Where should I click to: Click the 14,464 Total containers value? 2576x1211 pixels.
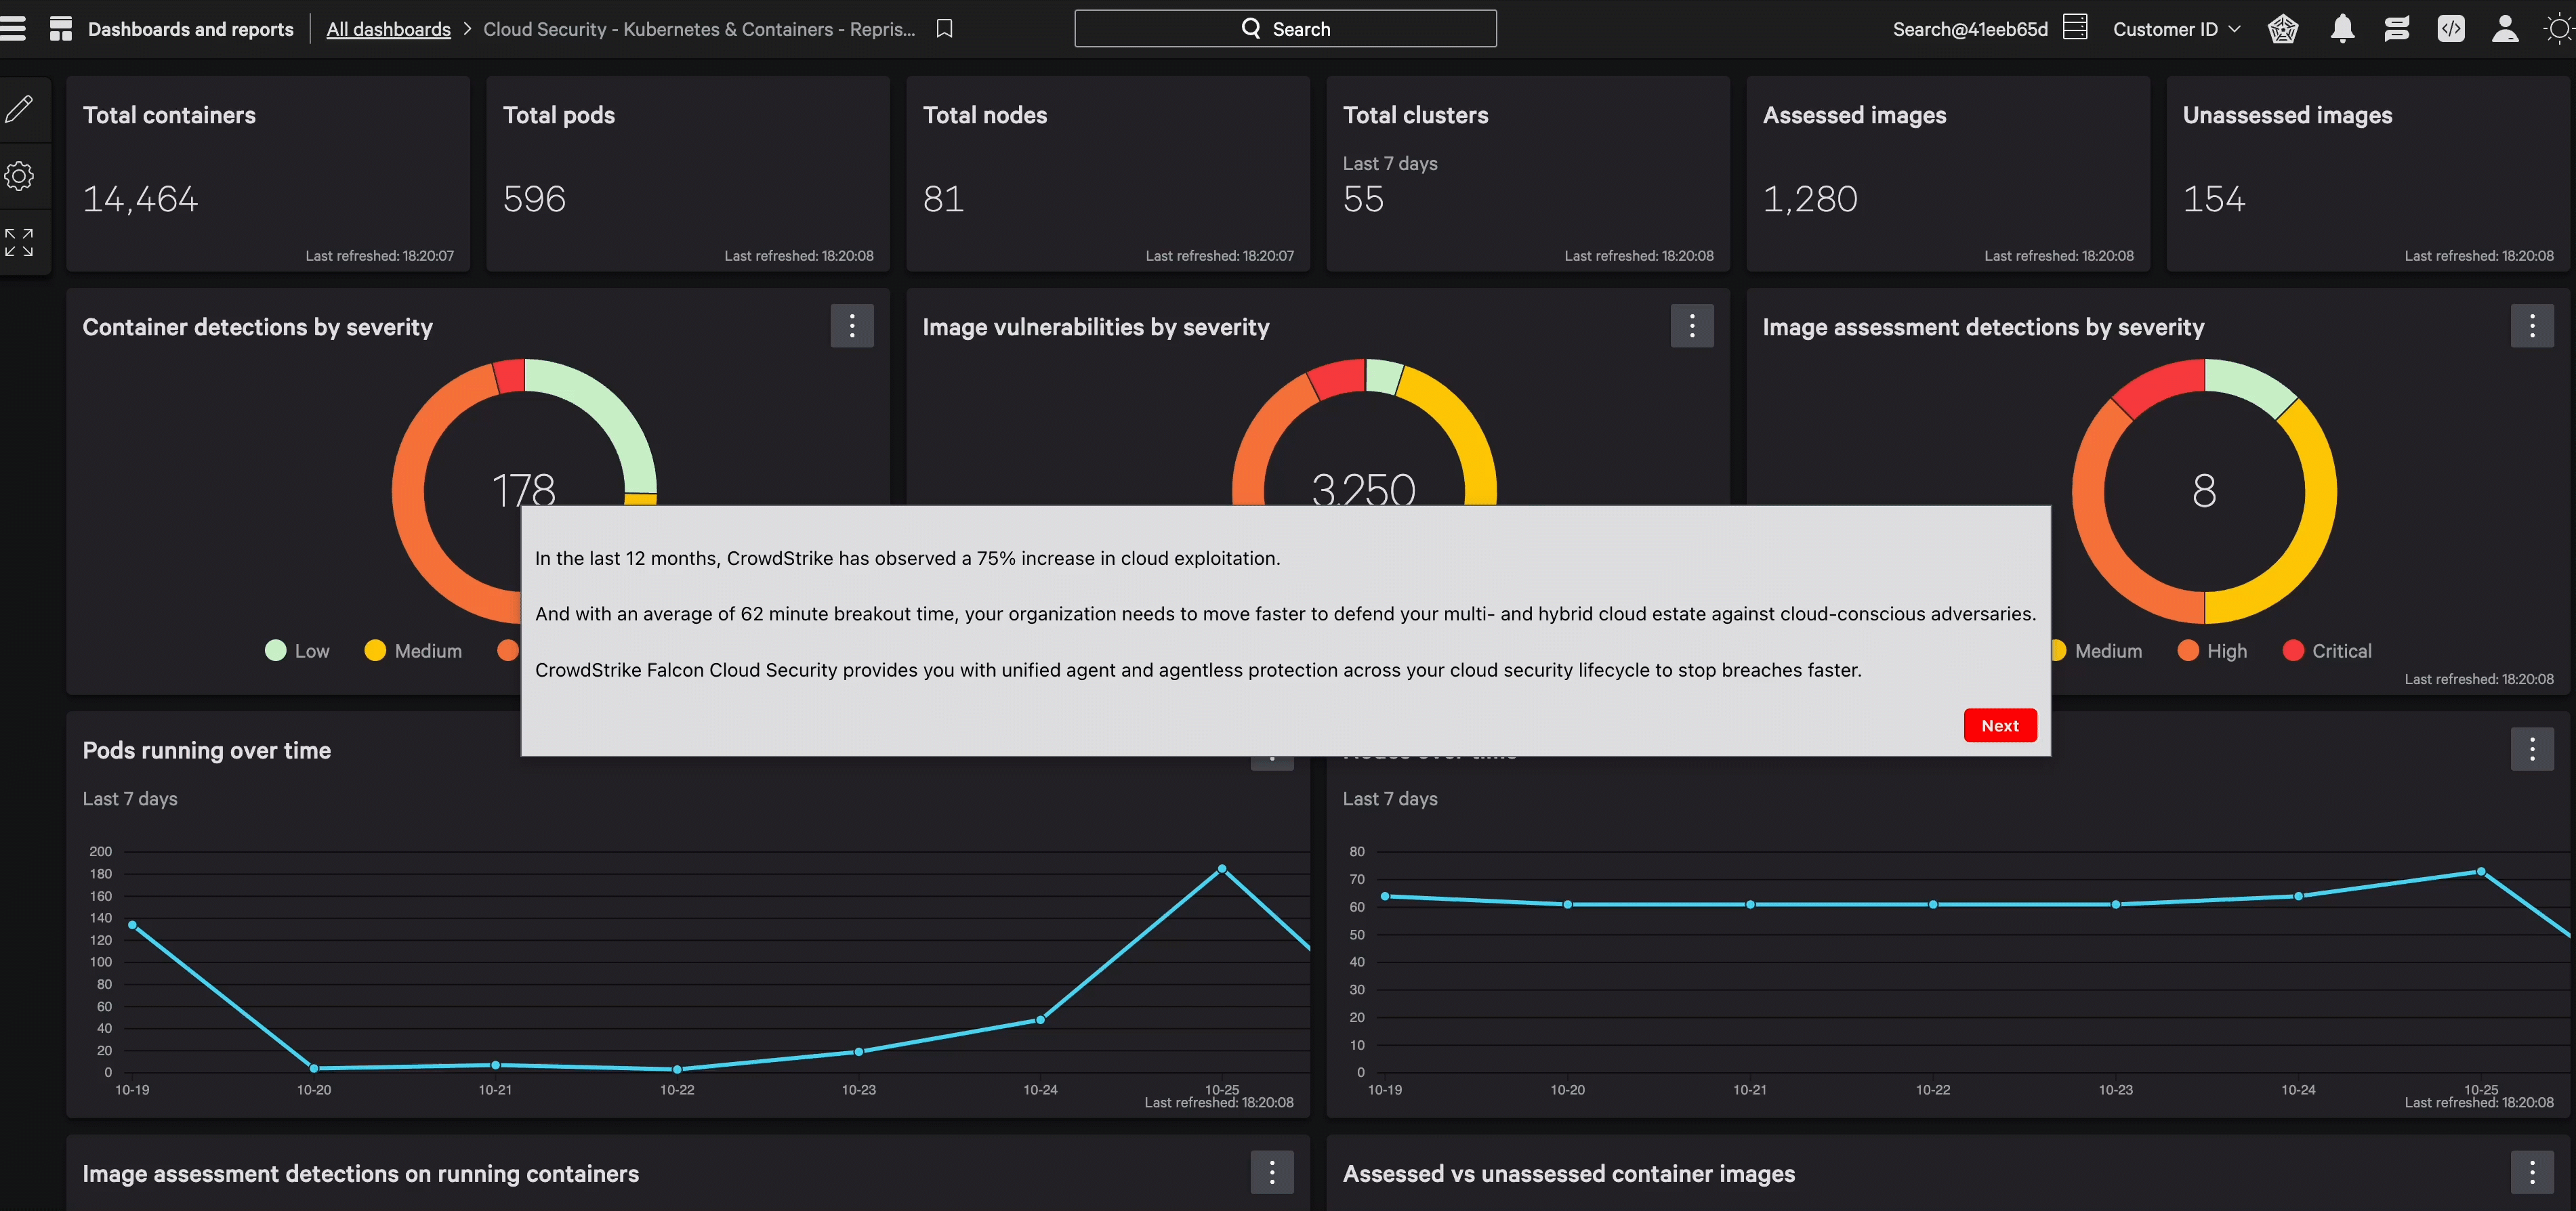(x=140, y=199)
